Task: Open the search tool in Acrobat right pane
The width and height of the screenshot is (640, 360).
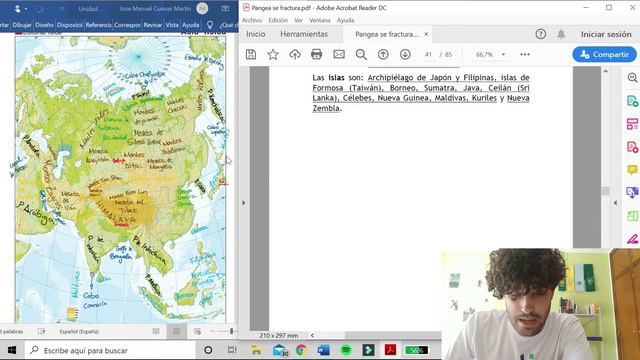Action: coord(632,78)
